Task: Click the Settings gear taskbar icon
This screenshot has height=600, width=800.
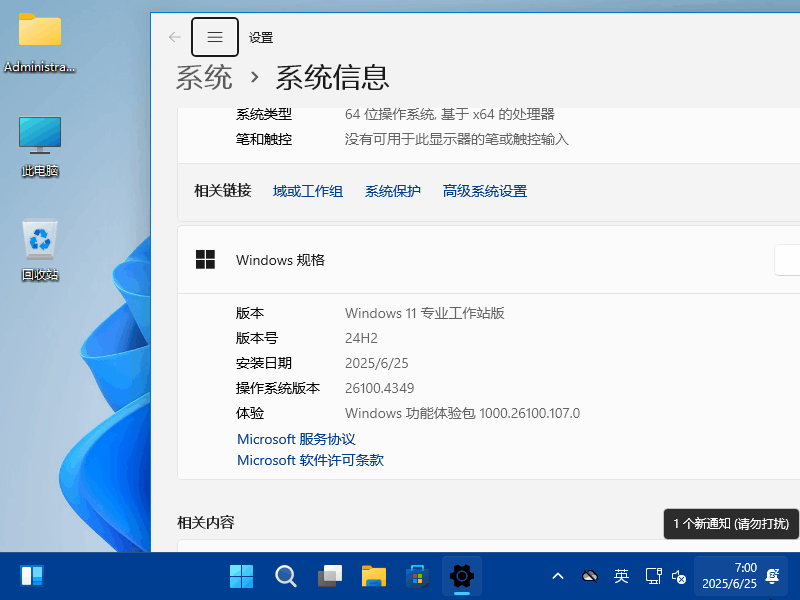Action: (x=462, y=576)
